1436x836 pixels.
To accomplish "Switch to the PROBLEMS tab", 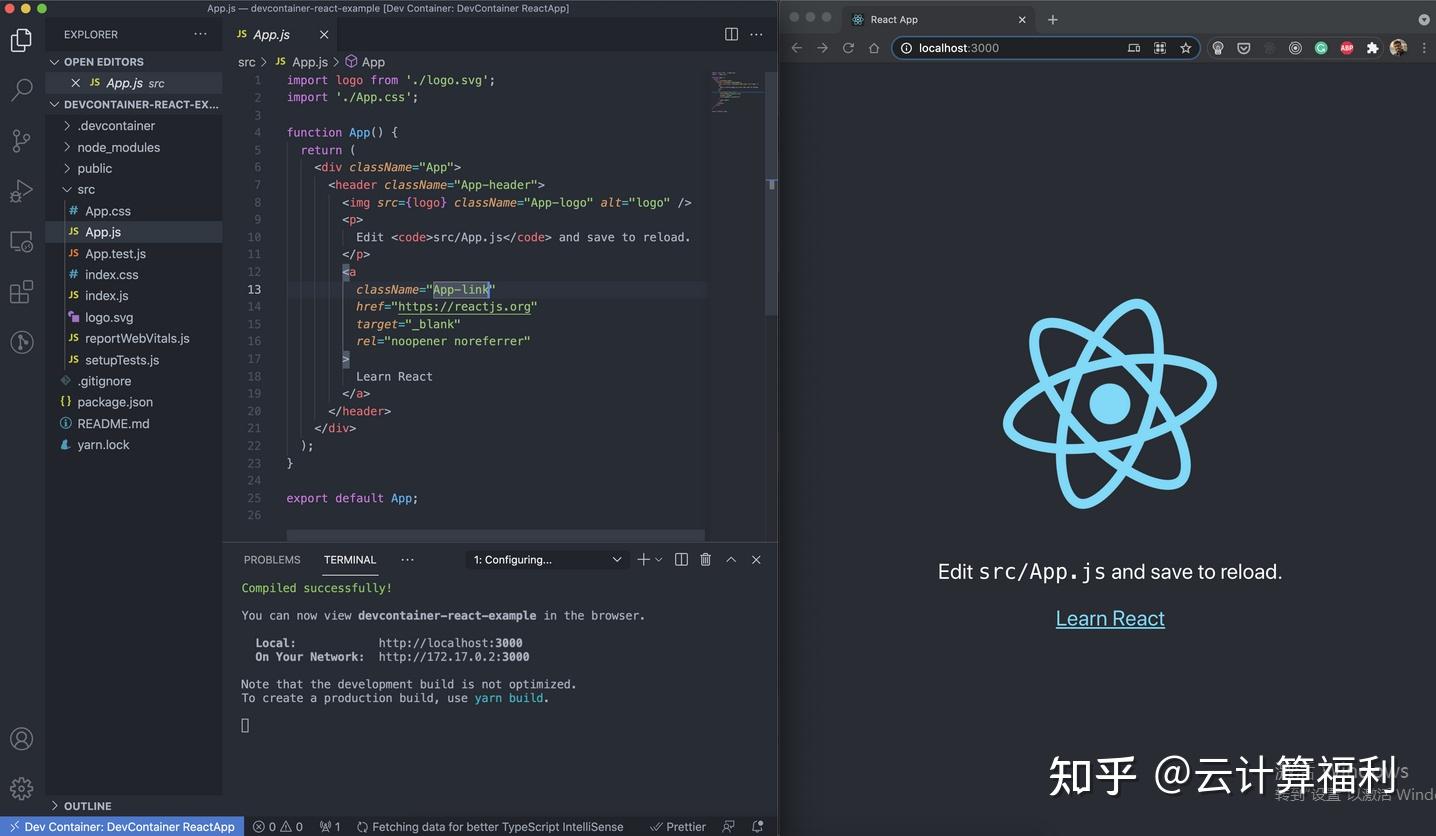I will click(271, 559).
